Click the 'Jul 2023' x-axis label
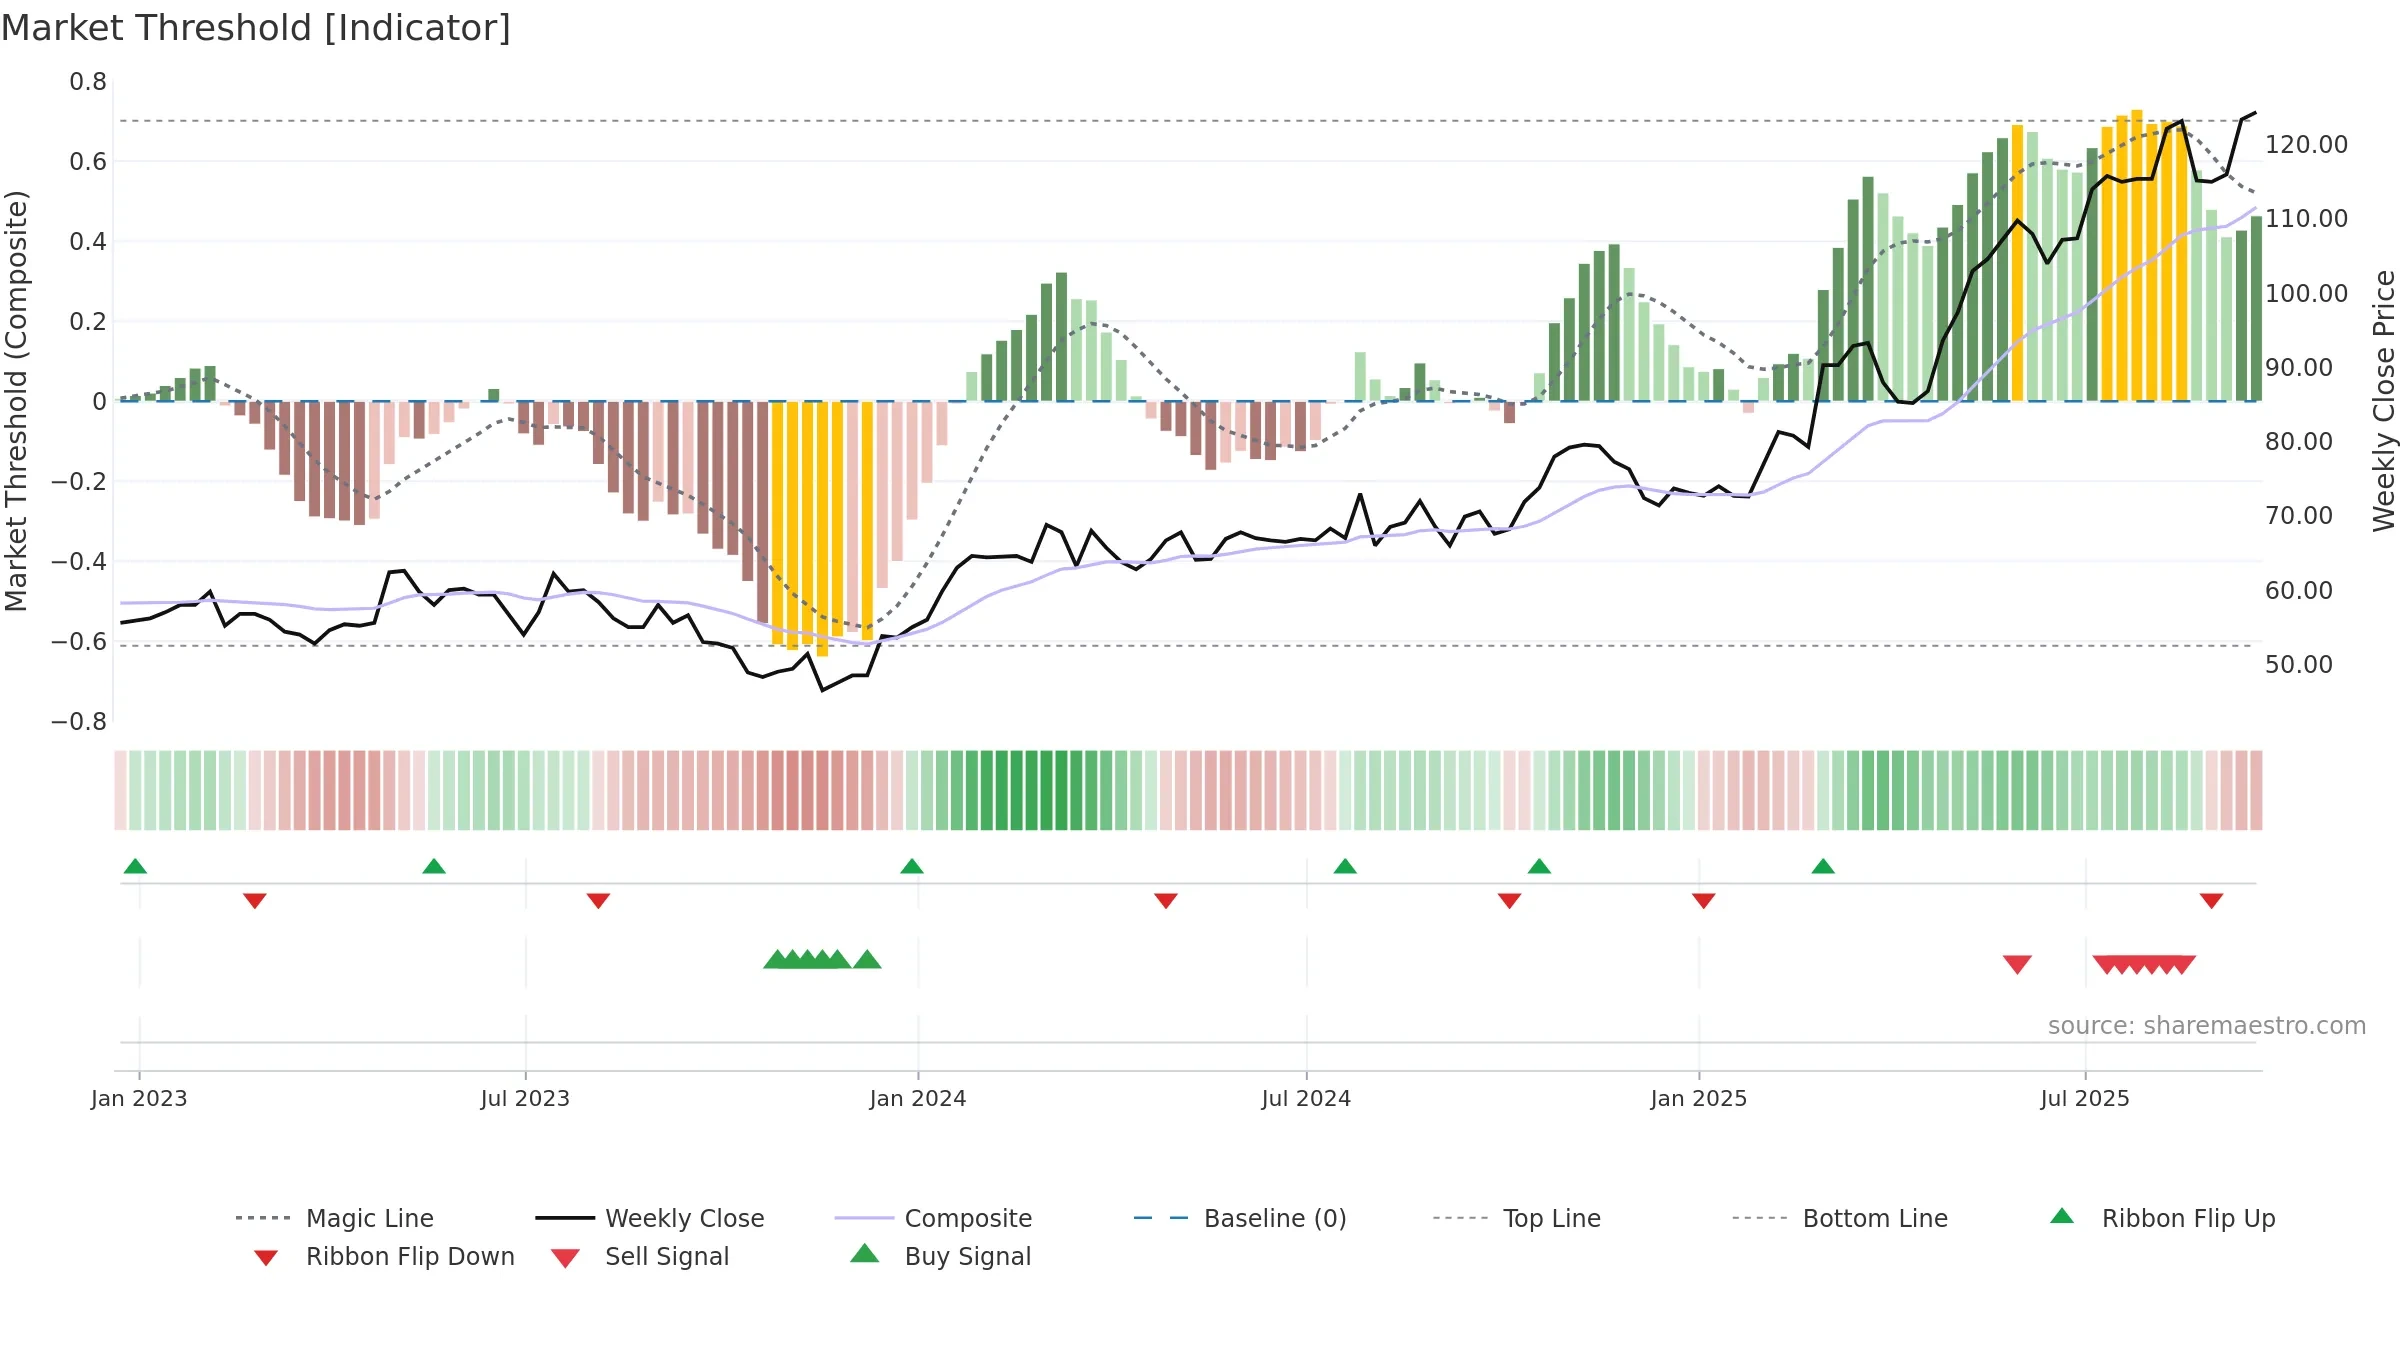The width and height of the screenshot is (2400, 1350). (525, 1098)
